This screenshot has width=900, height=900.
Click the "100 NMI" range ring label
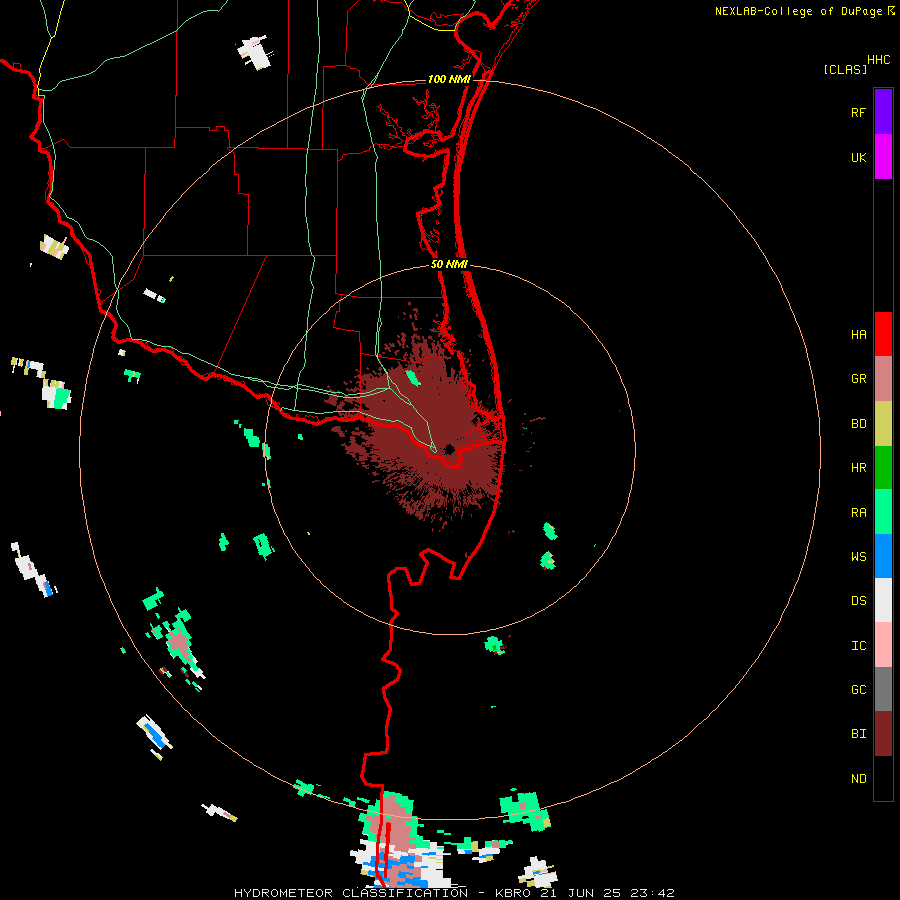coord(449,79)
